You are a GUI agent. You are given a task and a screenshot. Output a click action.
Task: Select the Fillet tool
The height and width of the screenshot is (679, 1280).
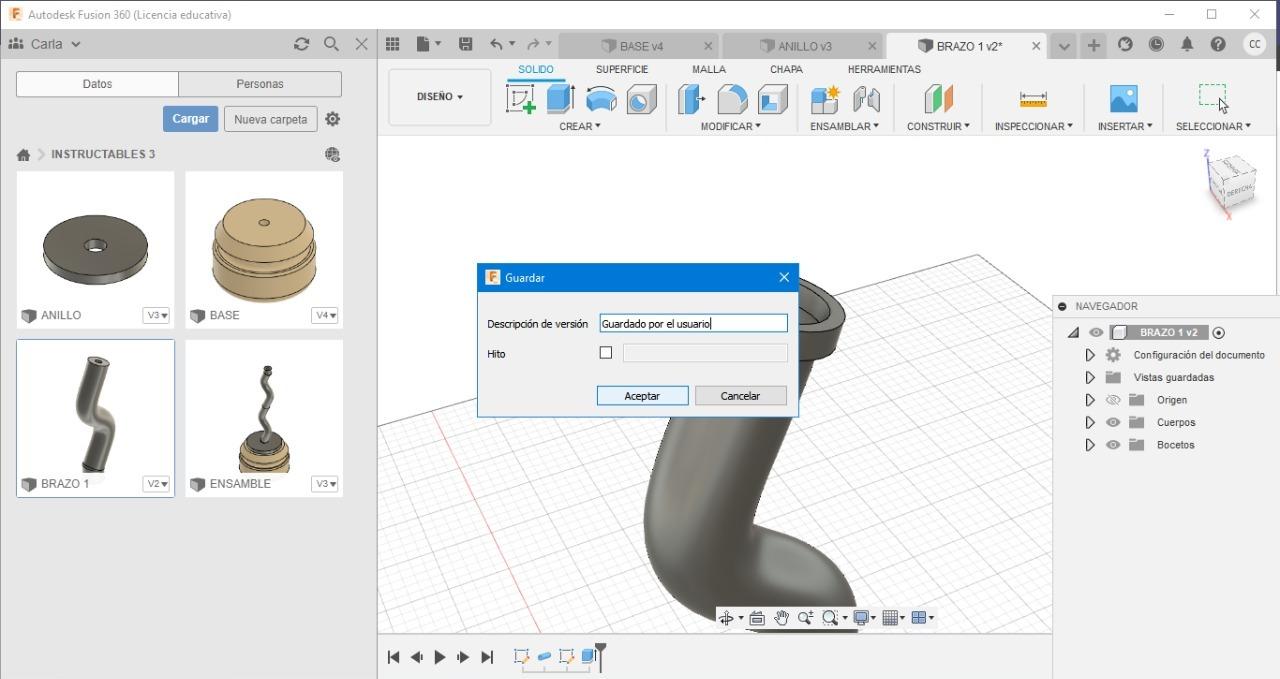732,99
